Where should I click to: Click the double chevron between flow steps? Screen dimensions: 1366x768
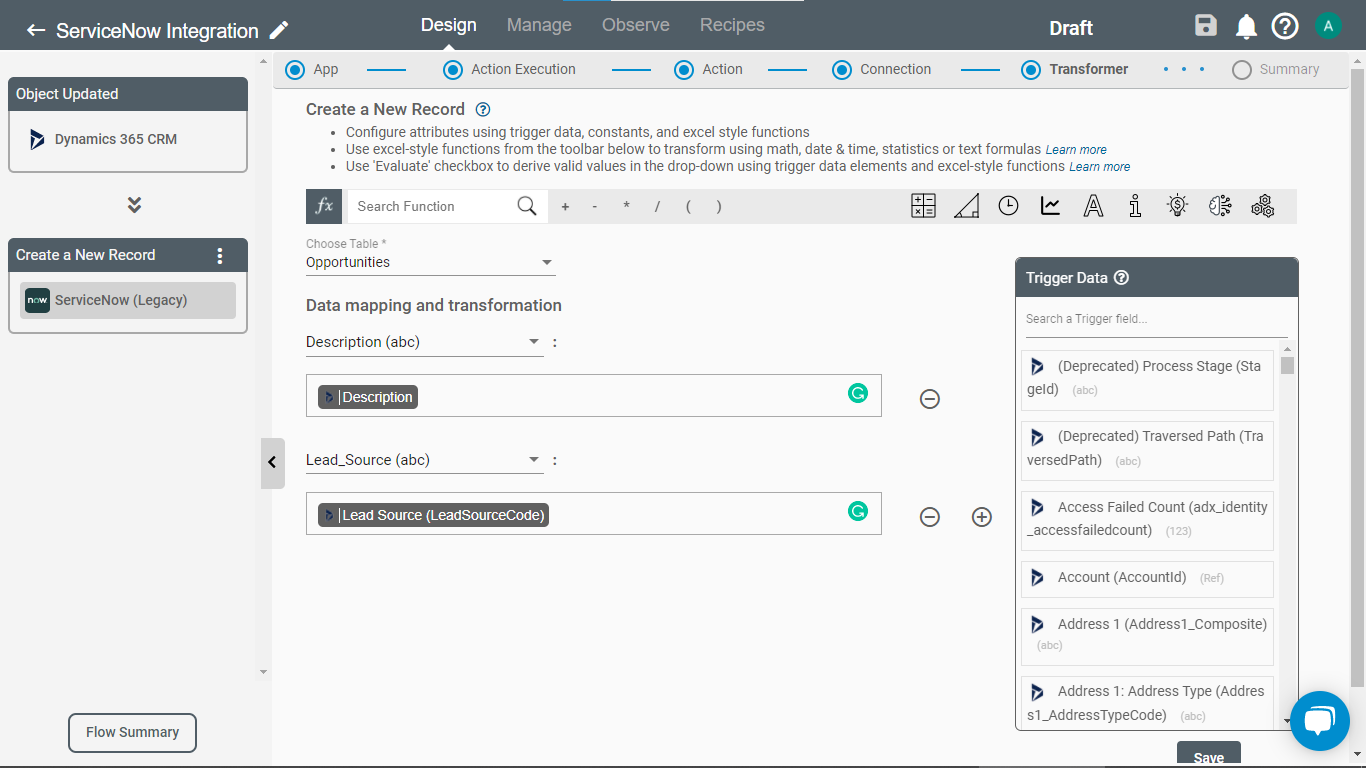point(134,205)
